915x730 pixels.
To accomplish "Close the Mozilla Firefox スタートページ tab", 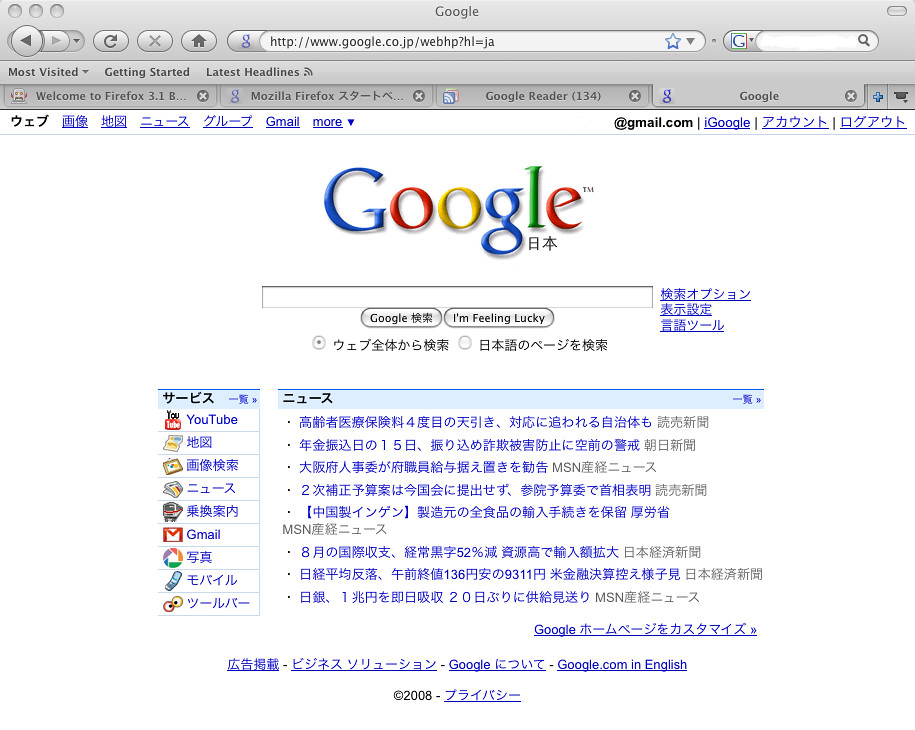I will point(418,96).
